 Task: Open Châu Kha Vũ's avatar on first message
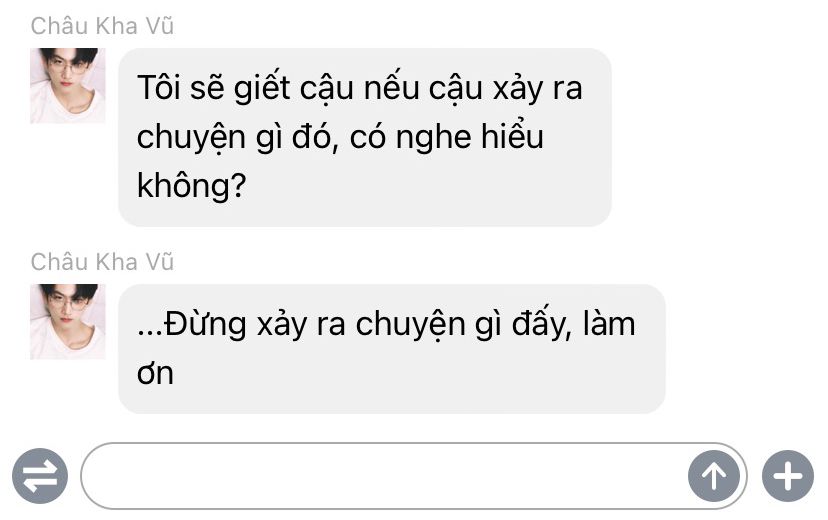[68, 86]
